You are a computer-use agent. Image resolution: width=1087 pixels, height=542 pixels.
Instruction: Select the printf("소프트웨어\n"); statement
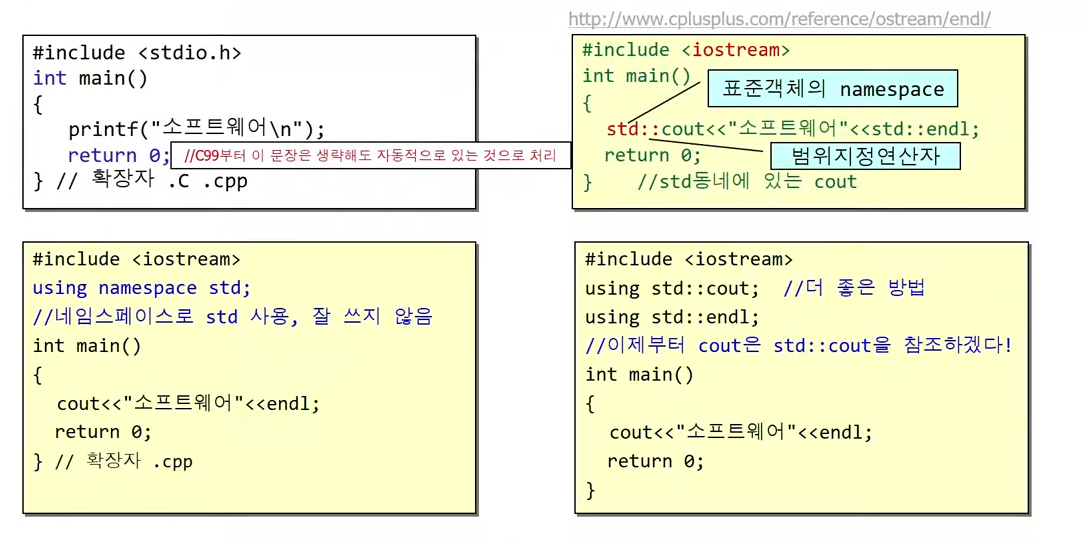click(196, 129)
